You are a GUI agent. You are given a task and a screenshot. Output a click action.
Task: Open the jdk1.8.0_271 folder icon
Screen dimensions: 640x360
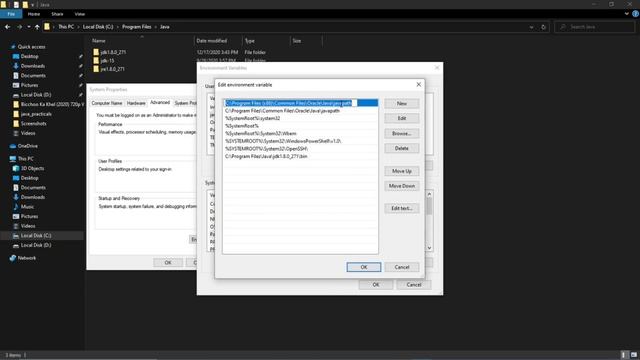point(96,52)
